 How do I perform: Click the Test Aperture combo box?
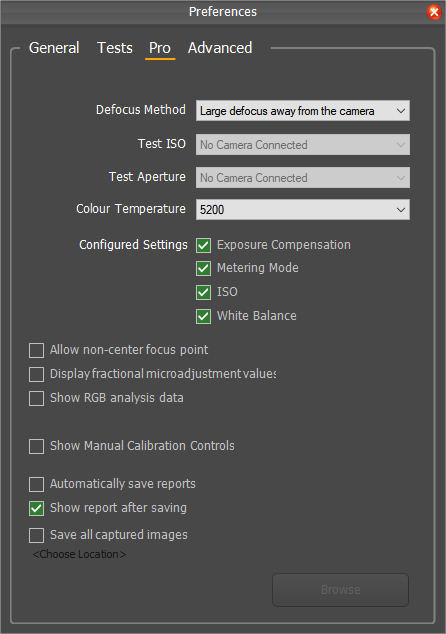[x=303, y=178]
